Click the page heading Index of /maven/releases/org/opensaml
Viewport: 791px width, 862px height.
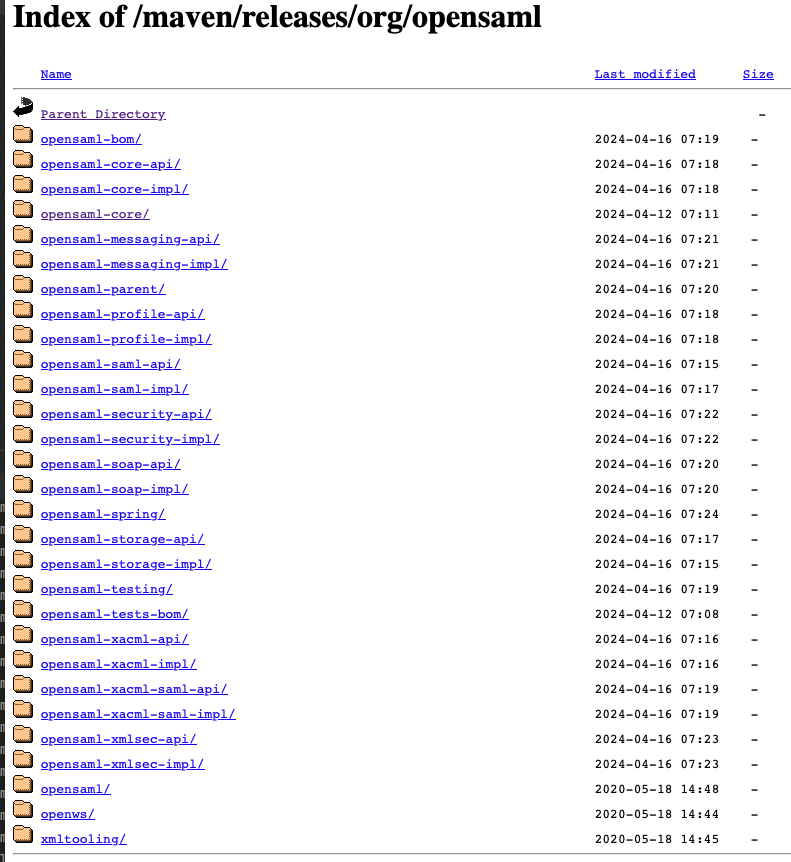[x=277, y=16]
